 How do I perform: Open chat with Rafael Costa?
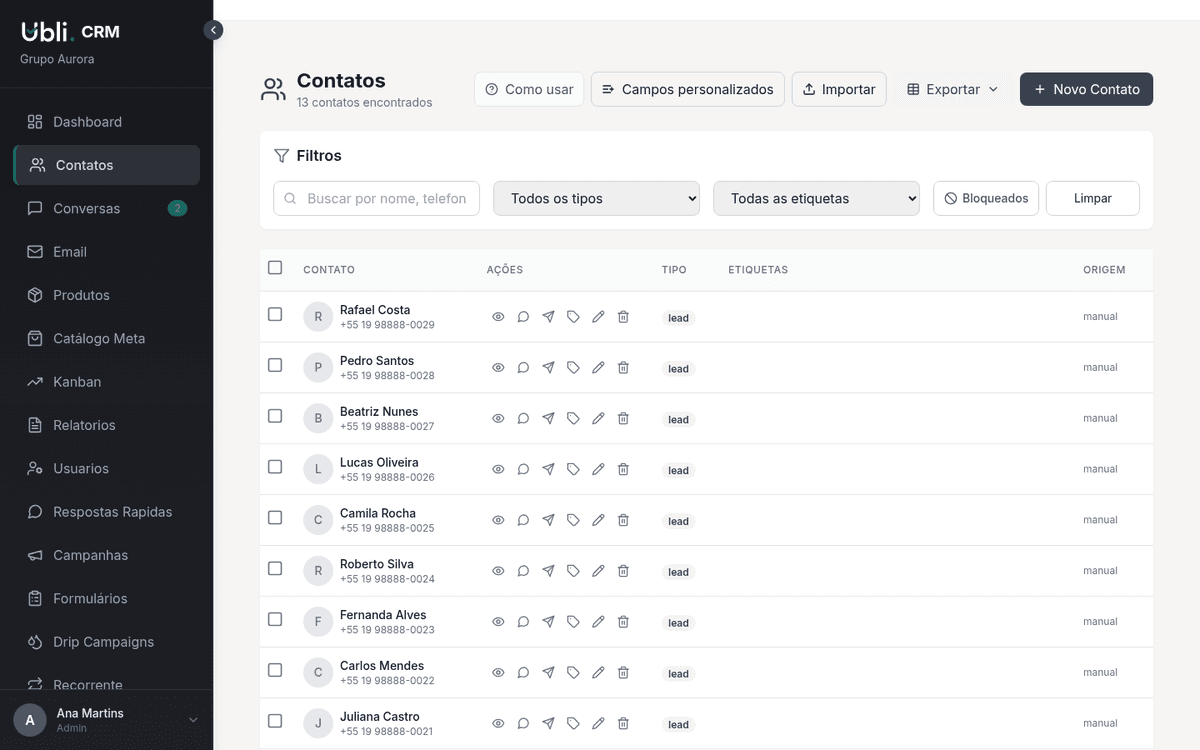[x=523, y=317]
